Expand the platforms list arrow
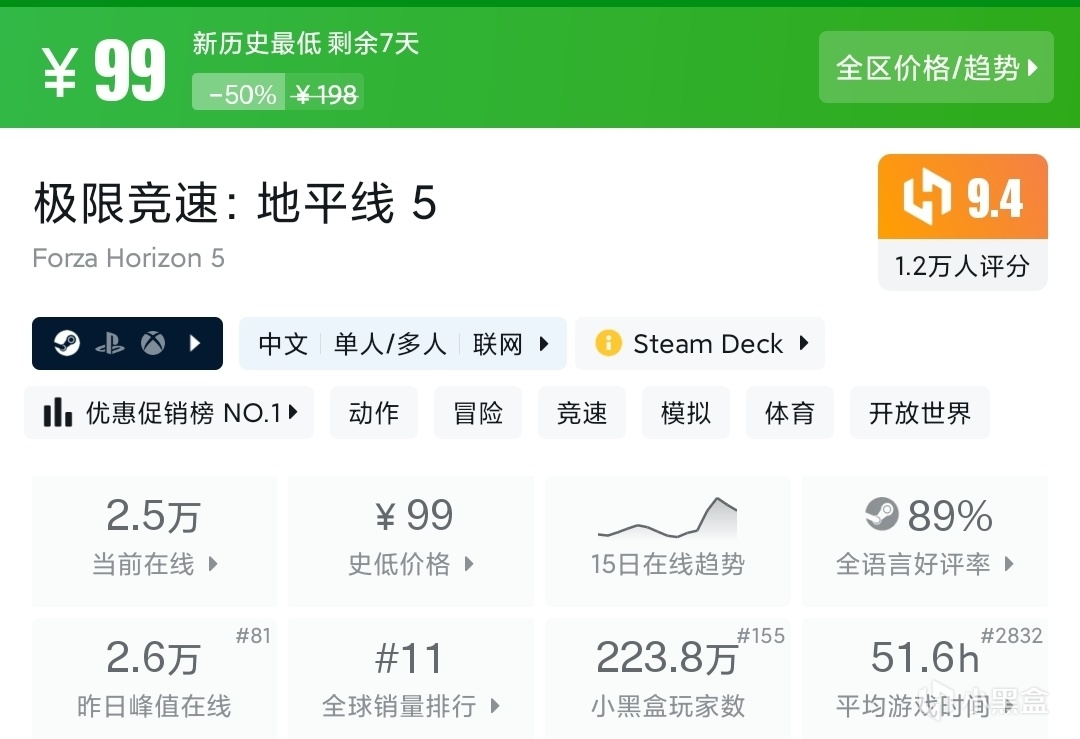This screenshot has width=1080, height=739. (196, 344)
